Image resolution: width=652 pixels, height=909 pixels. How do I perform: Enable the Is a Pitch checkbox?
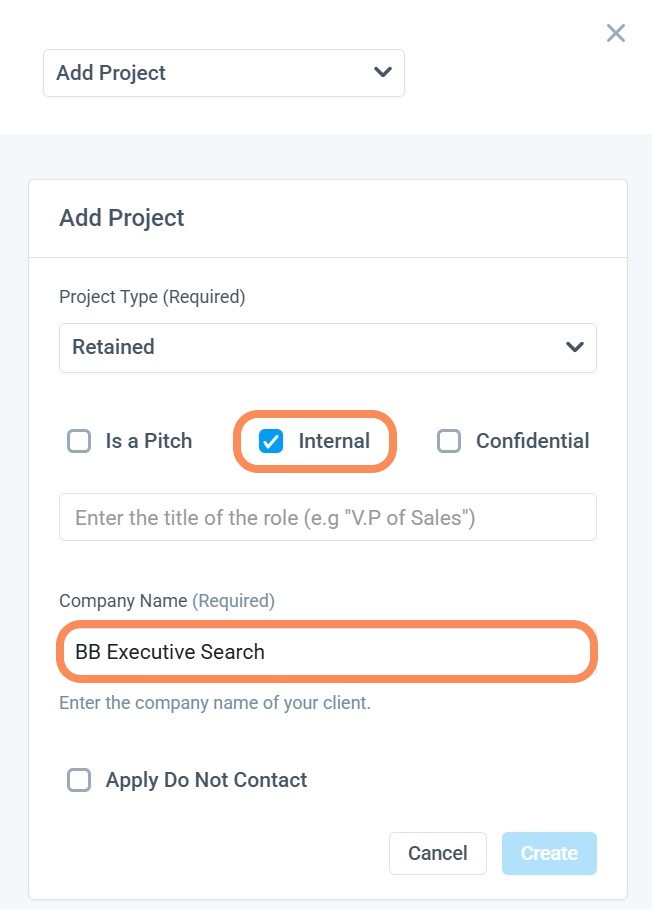point(79,441)
